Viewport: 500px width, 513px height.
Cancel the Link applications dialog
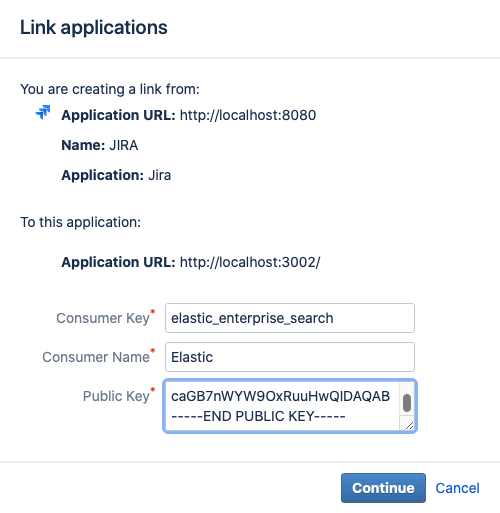point(457,488)
